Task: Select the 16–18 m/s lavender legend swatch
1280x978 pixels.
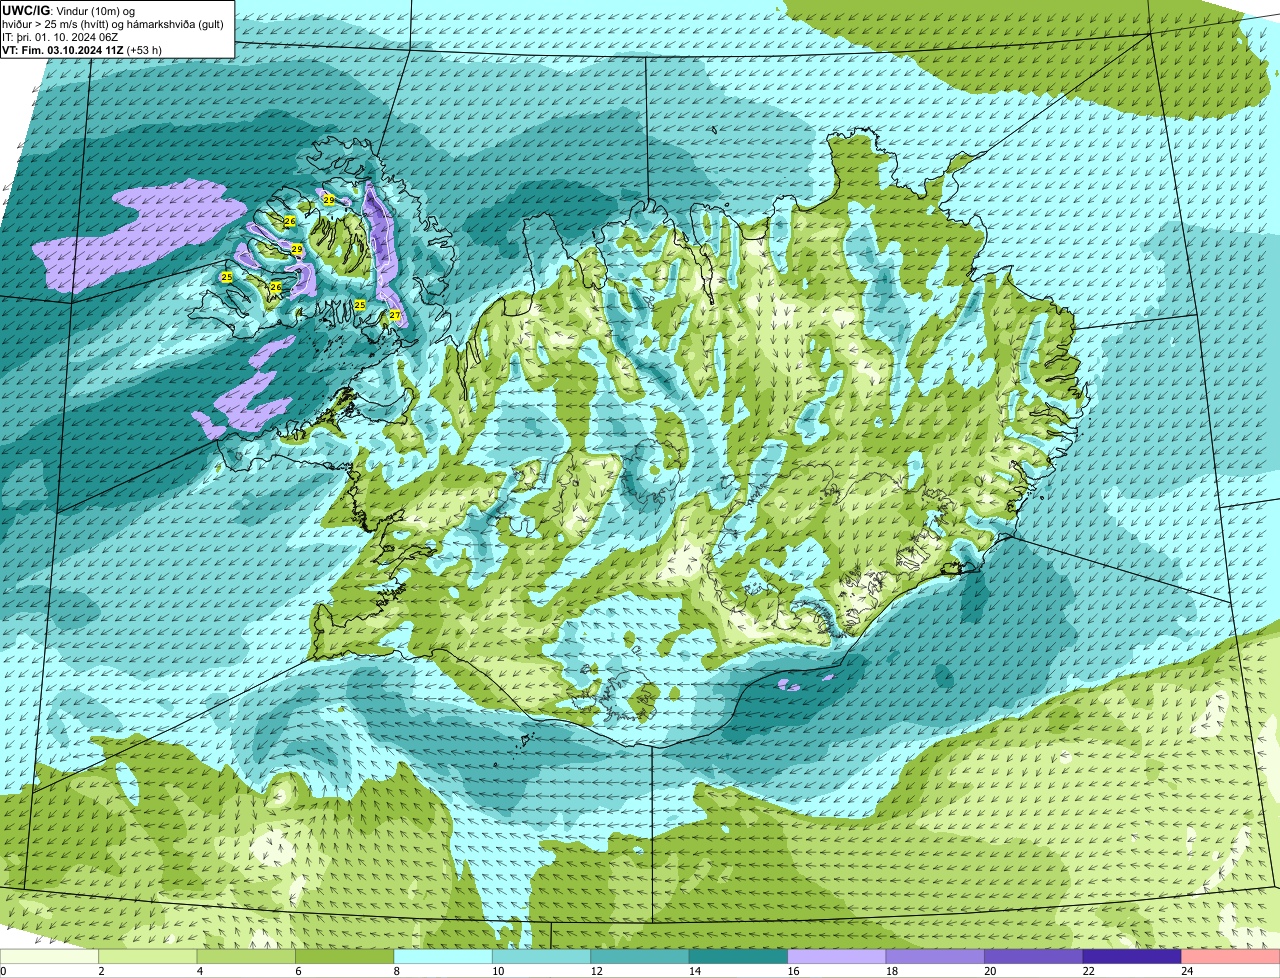Action: [837, 956]
